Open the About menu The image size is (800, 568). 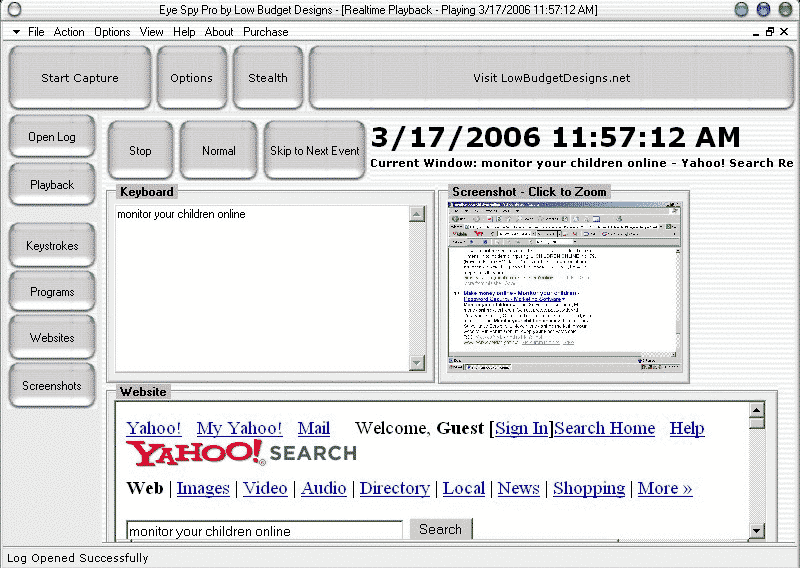[x=219, y=32]
